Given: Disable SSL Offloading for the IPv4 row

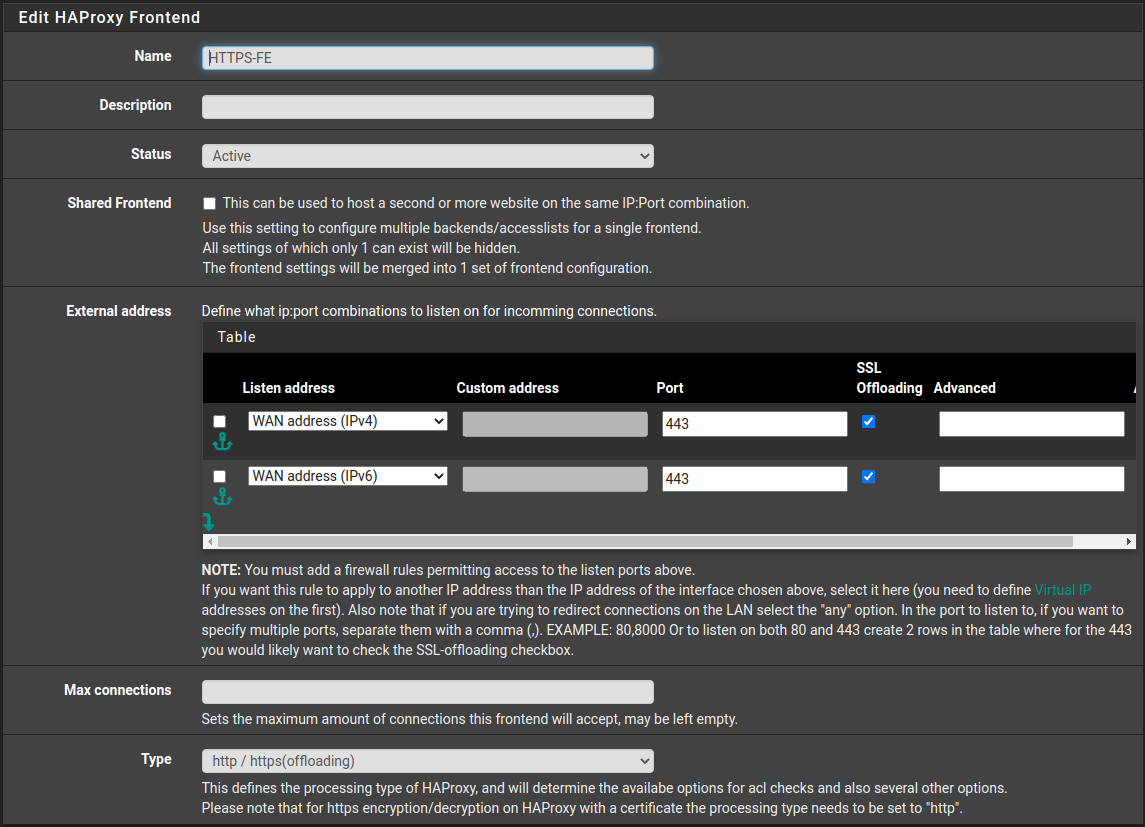Looking at the screenshot, I should [x=867, y=421].
